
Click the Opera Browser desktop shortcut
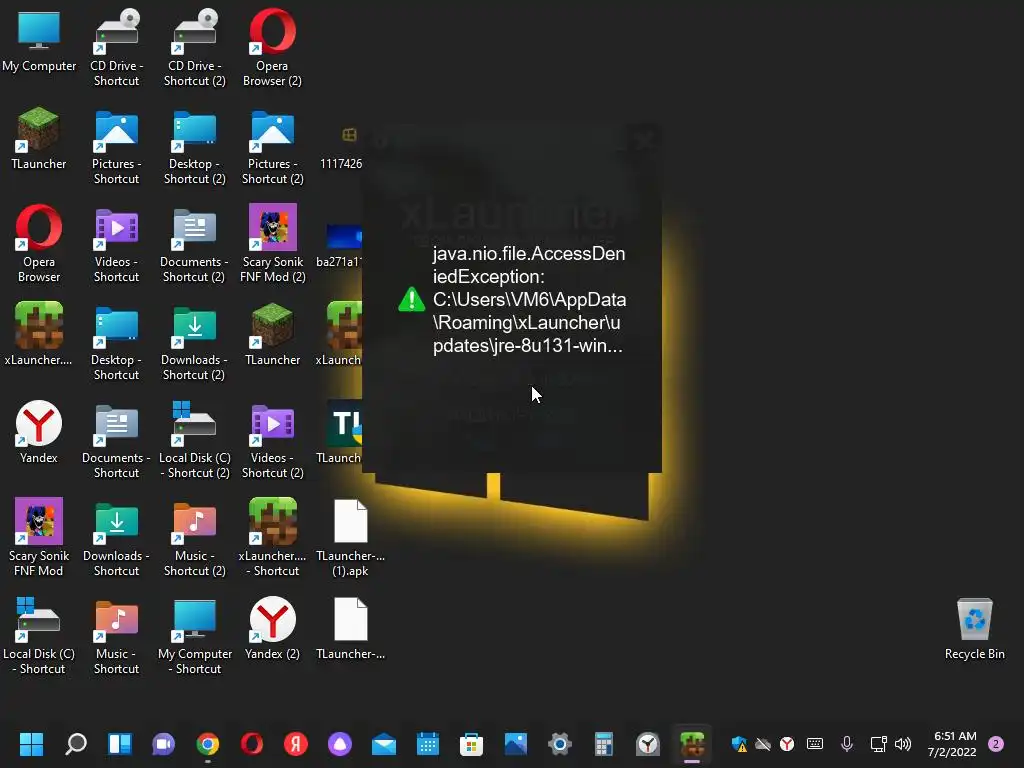point(39,244)
